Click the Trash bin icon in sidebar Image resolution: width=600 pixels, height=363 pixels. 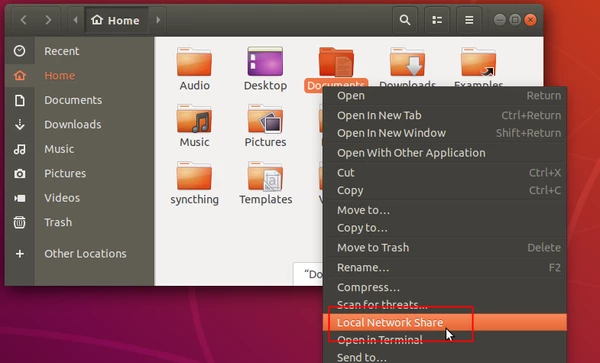coord(20,222)
